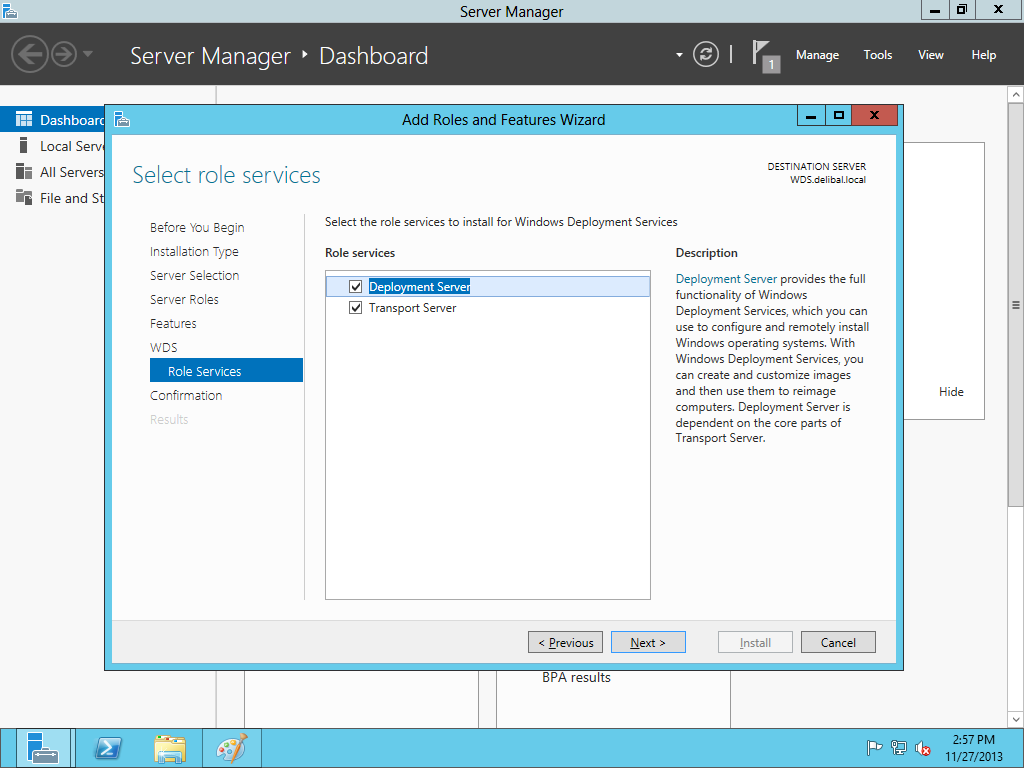This screenshot has width=1024, height=768.
Task: Open Paint from the taskbar
Action: tap(231, 748)
